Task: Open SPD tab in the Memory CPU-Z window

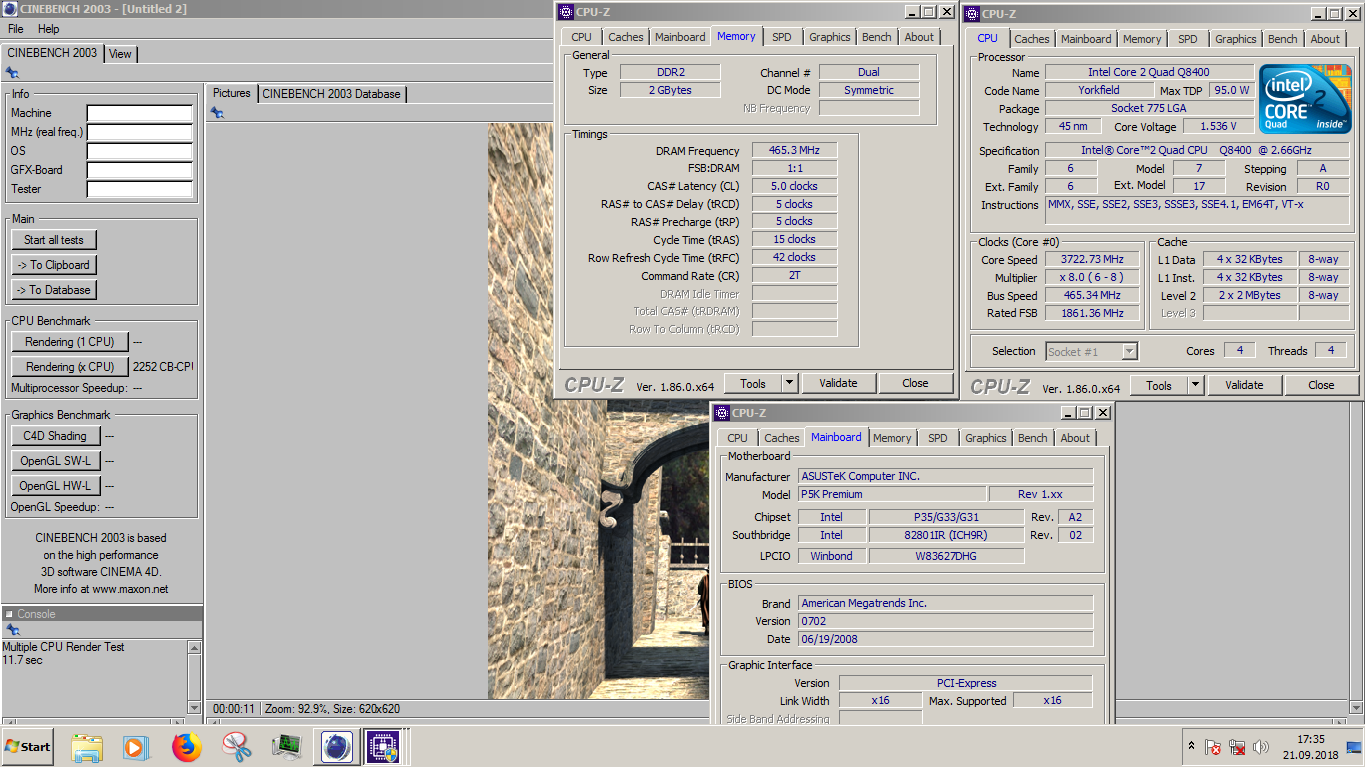Action: coord(782,37)
